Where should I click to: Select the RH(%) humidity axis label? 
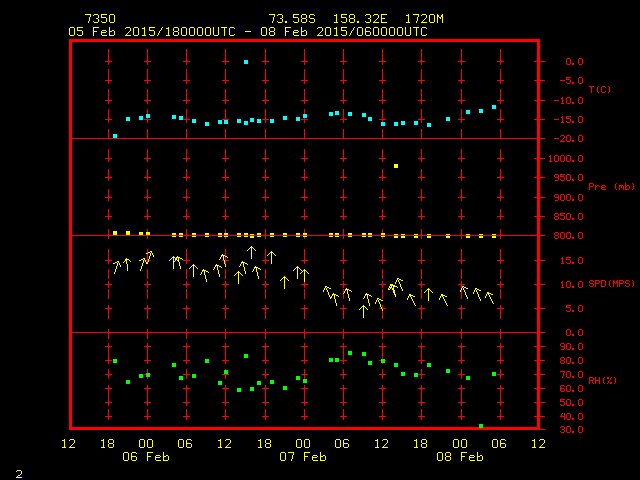[x=600, y=381]
